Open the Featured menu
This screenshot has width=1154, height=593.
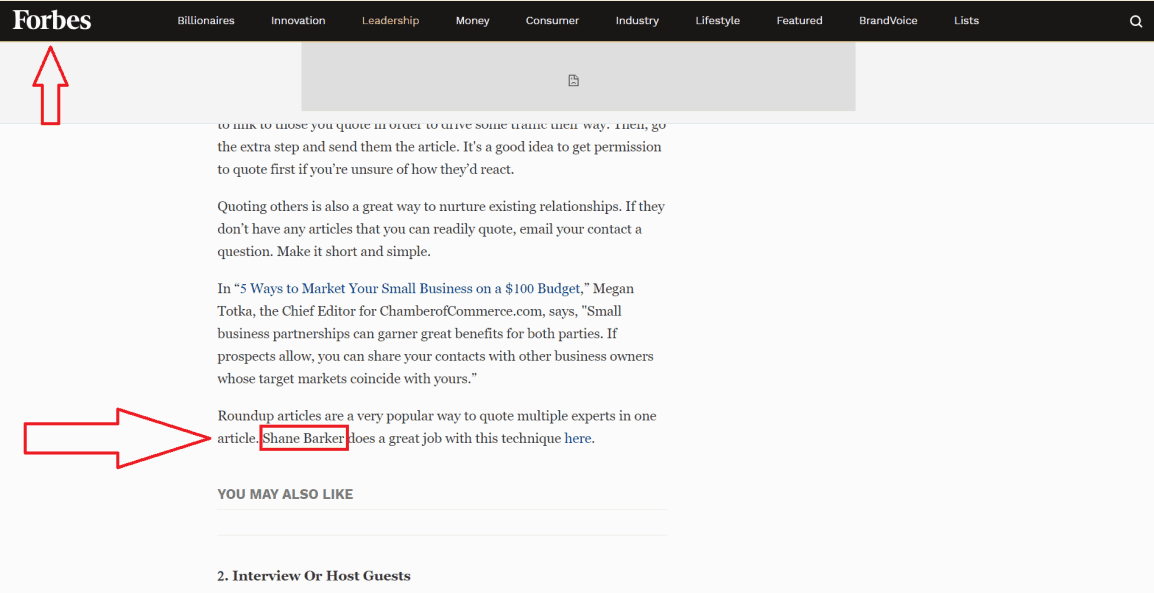(799, 21)
